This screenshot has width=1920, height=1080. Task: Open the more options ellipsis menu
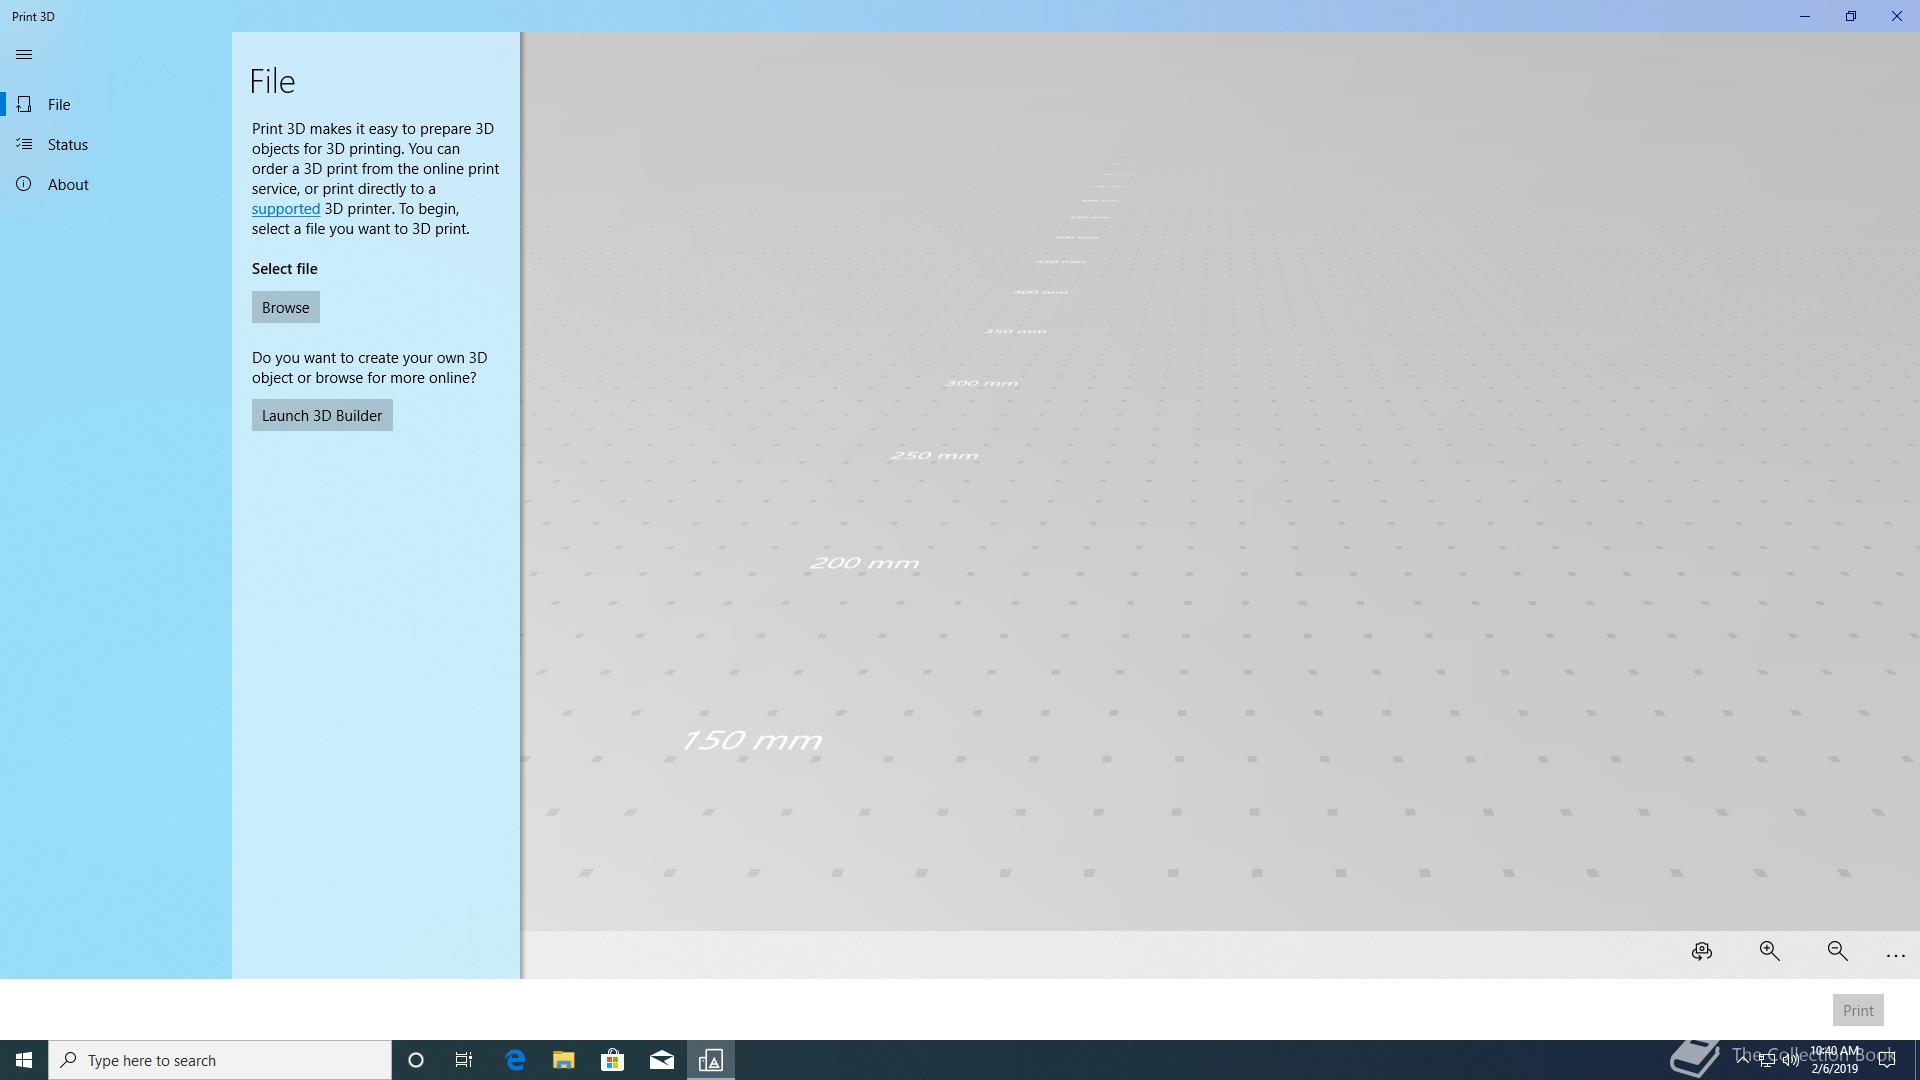click(x=1895, y=955)
